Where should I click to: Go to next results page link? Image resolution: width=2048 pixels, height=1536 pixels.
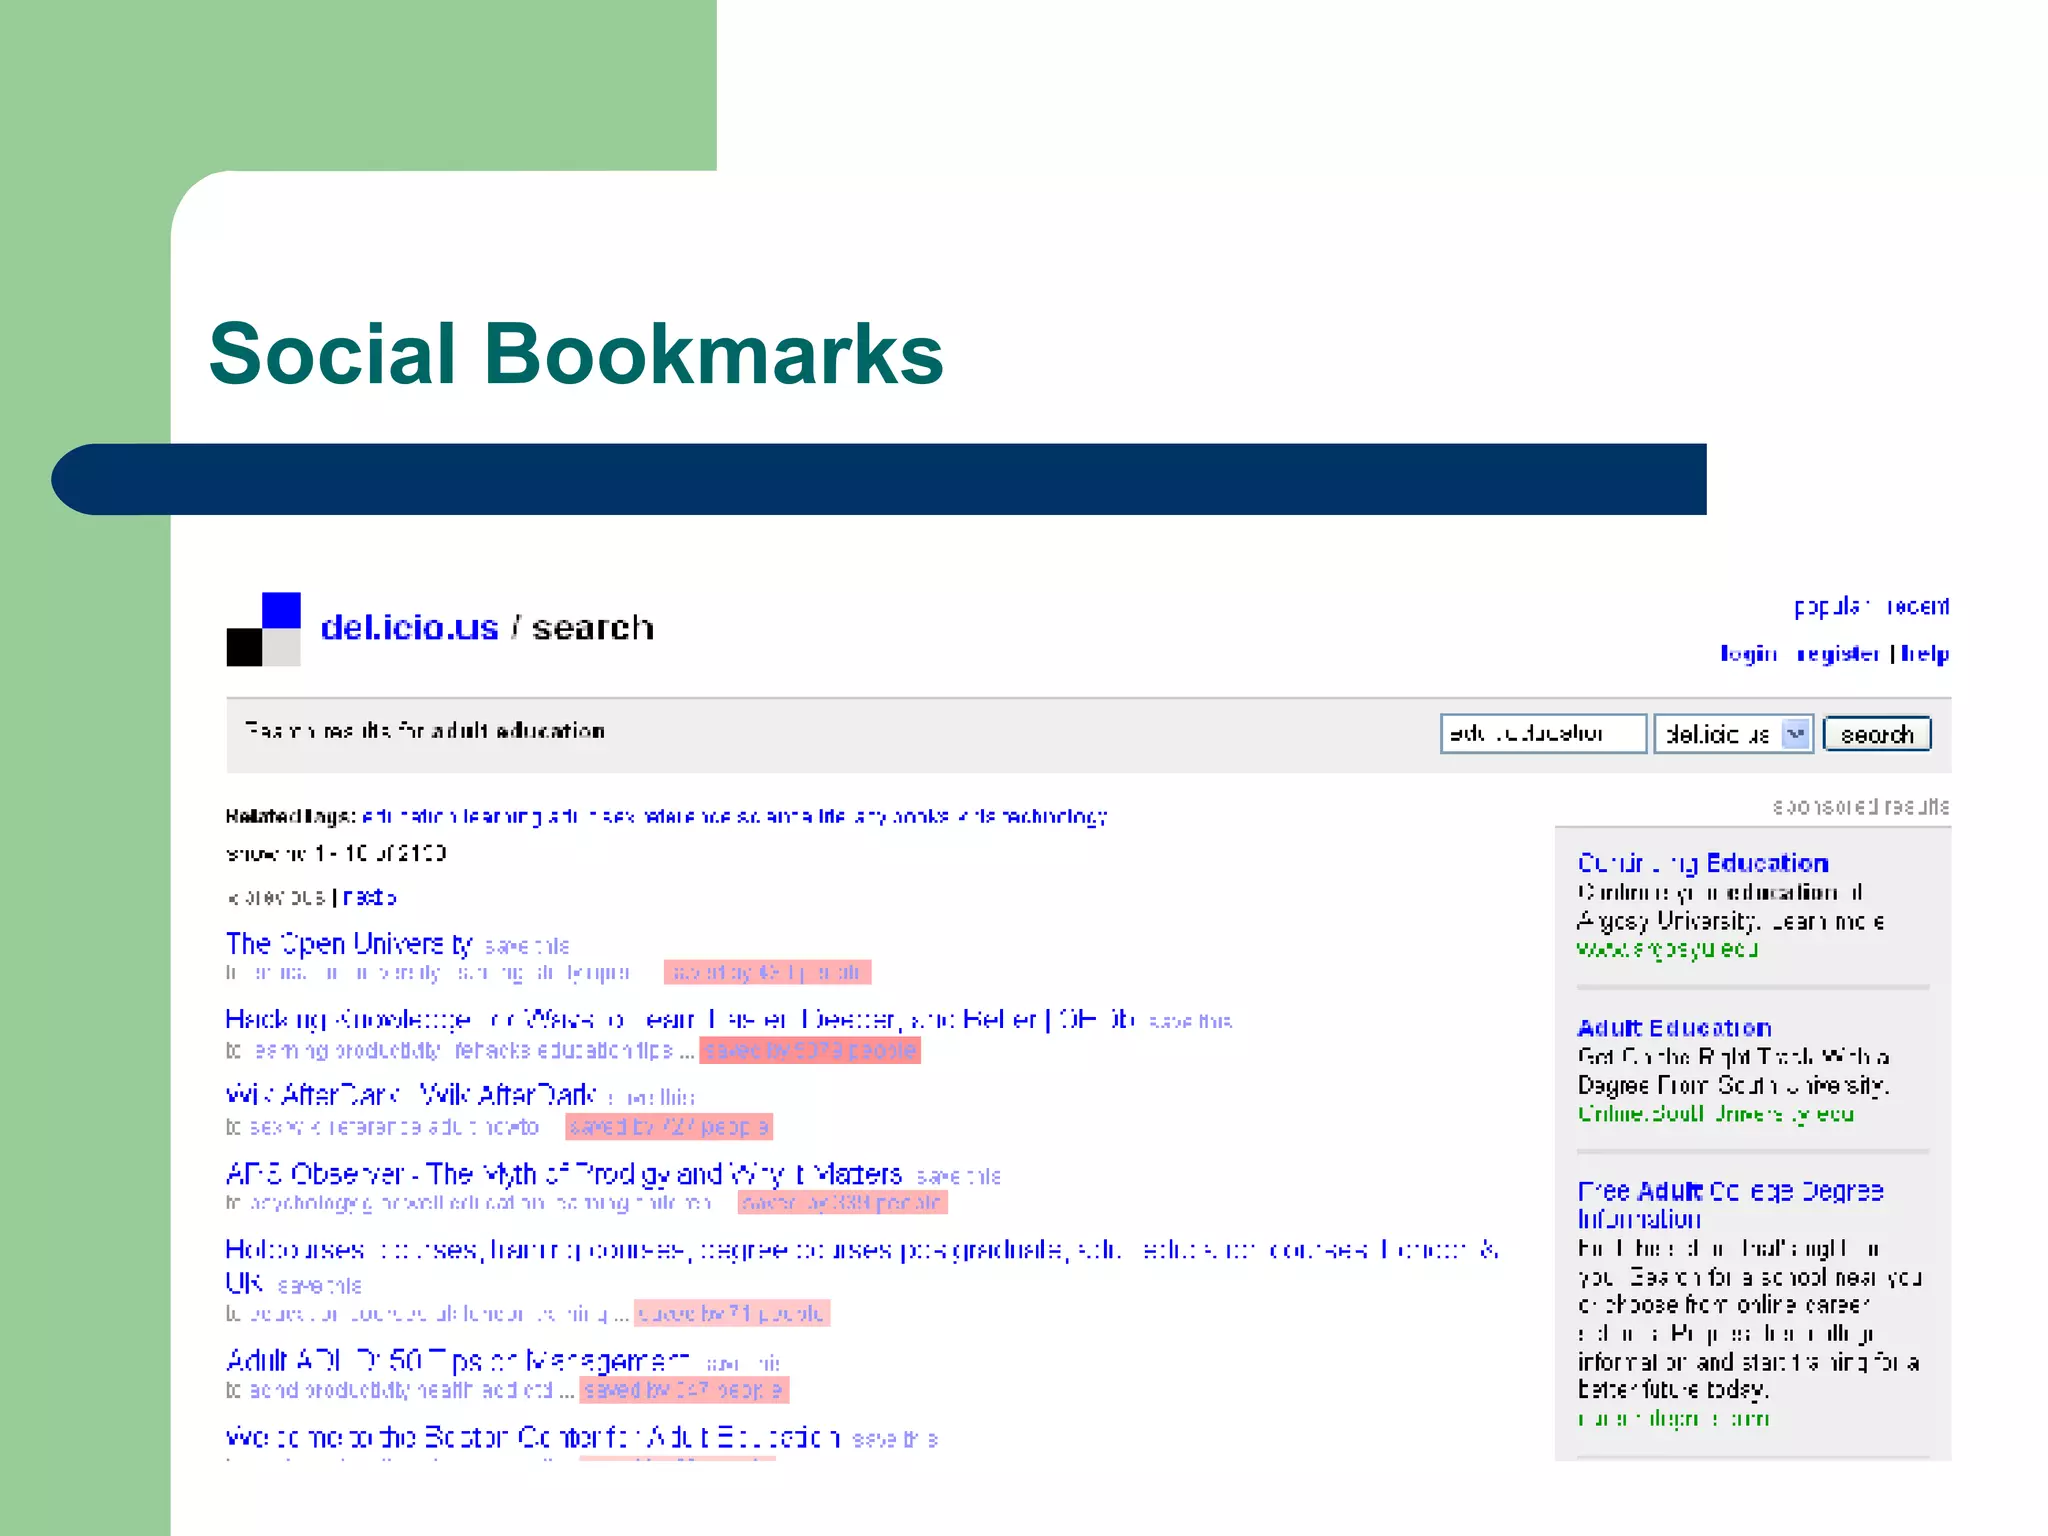[x=369, y=897]
